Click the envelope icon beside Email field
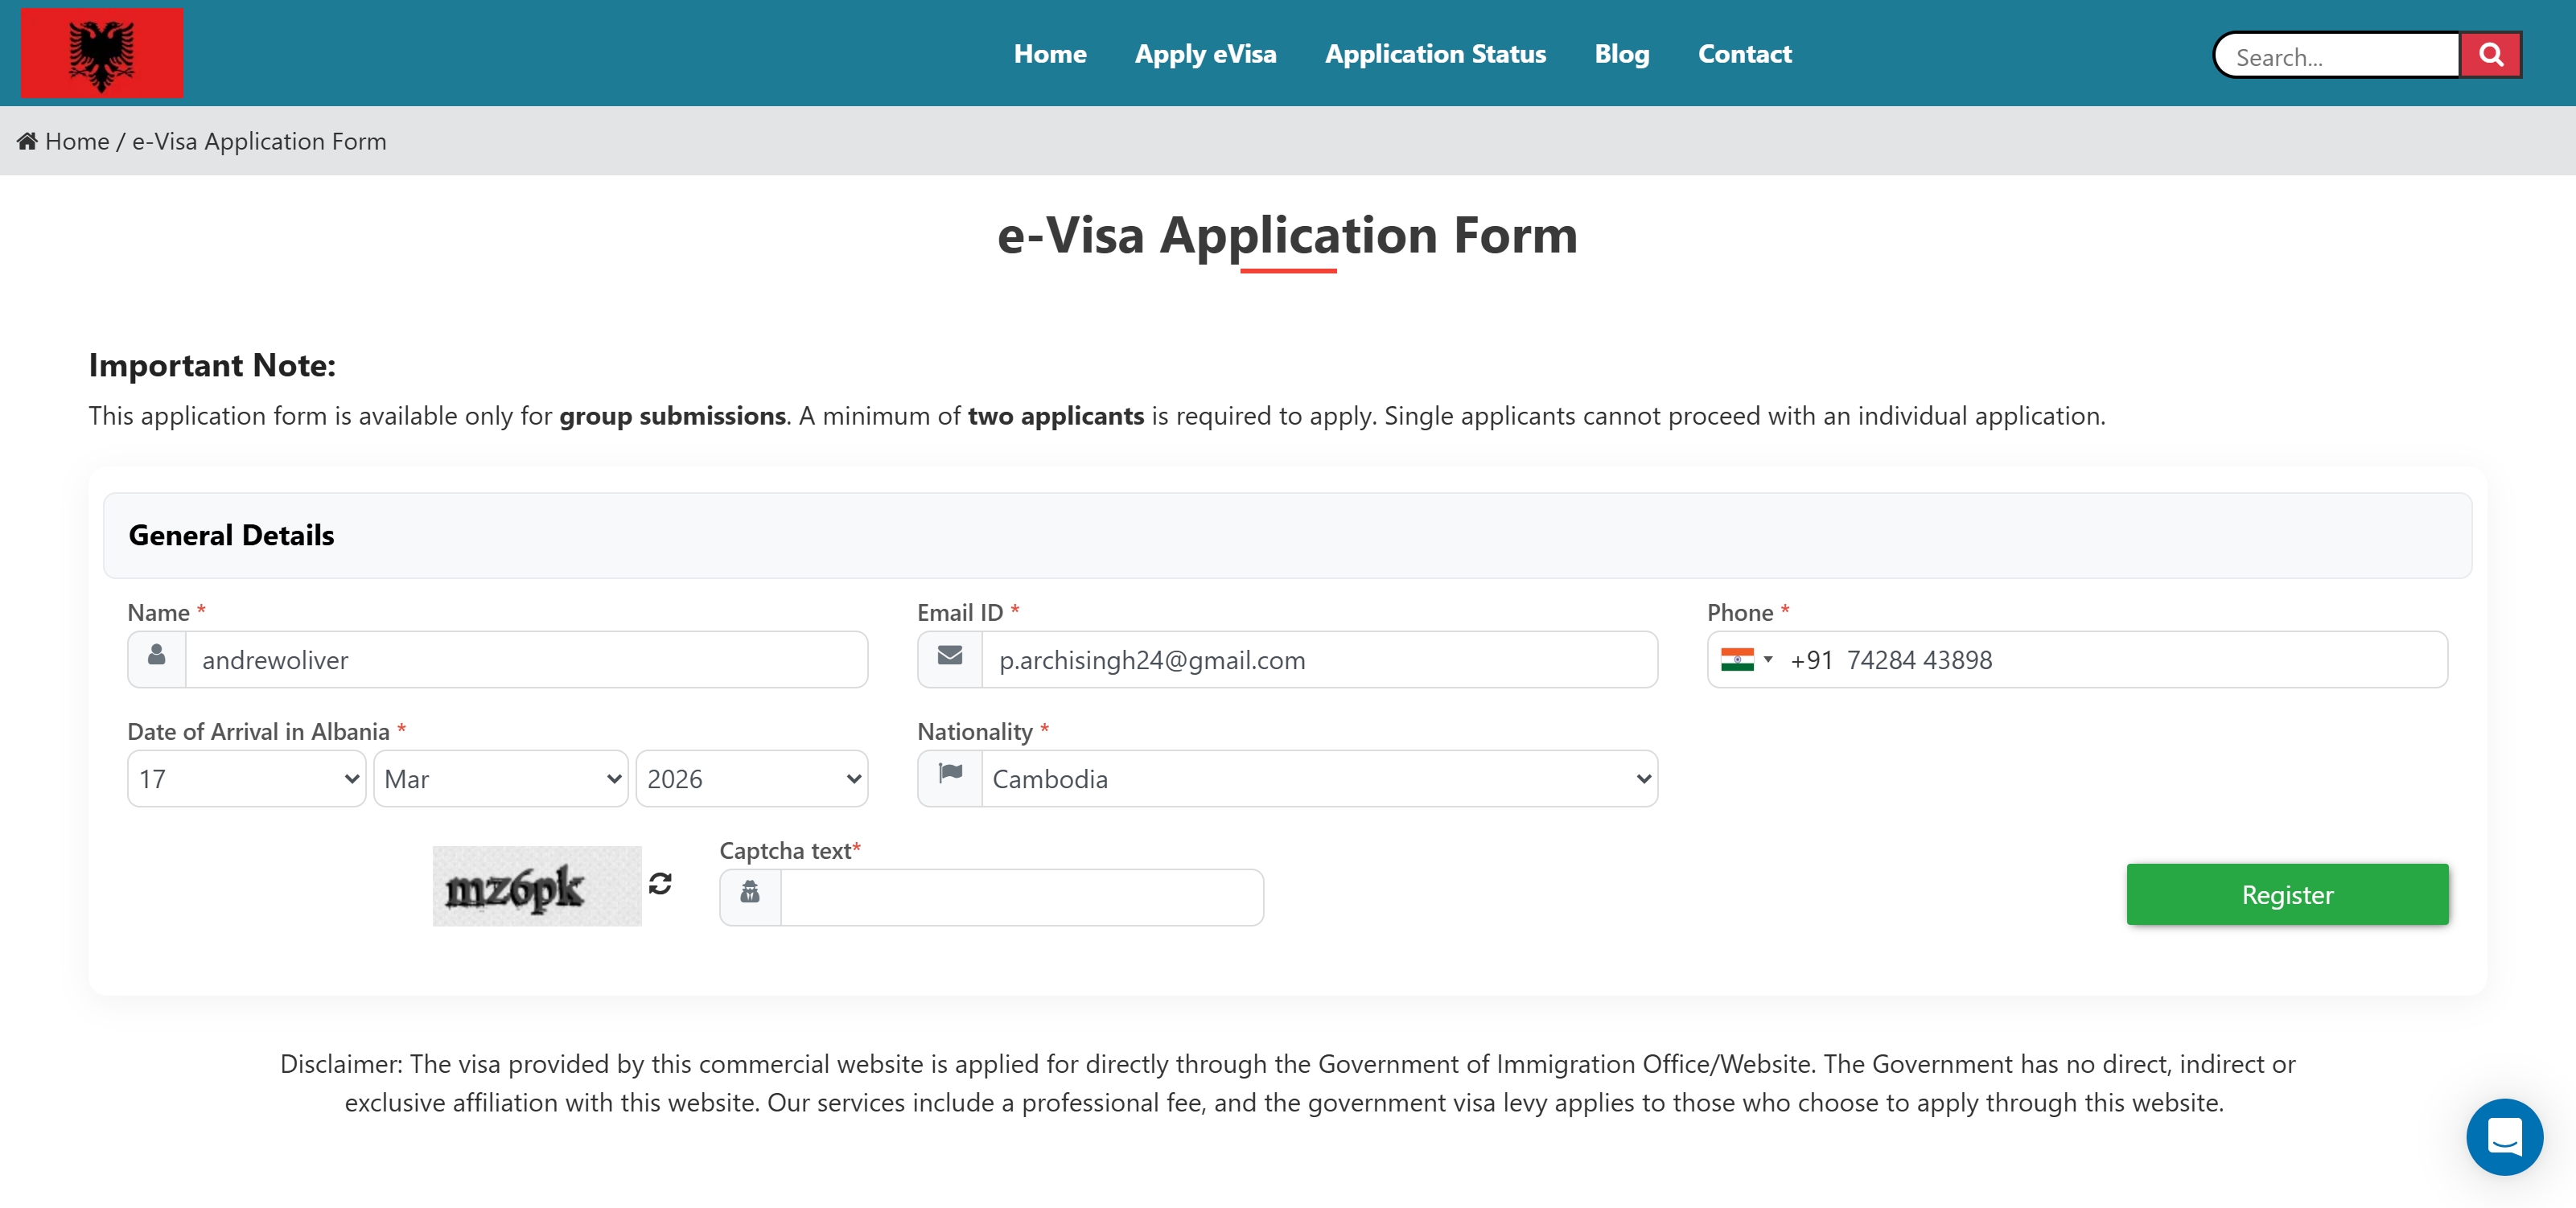Viewport: 2576px width, 1208px height. coord(950,657)
